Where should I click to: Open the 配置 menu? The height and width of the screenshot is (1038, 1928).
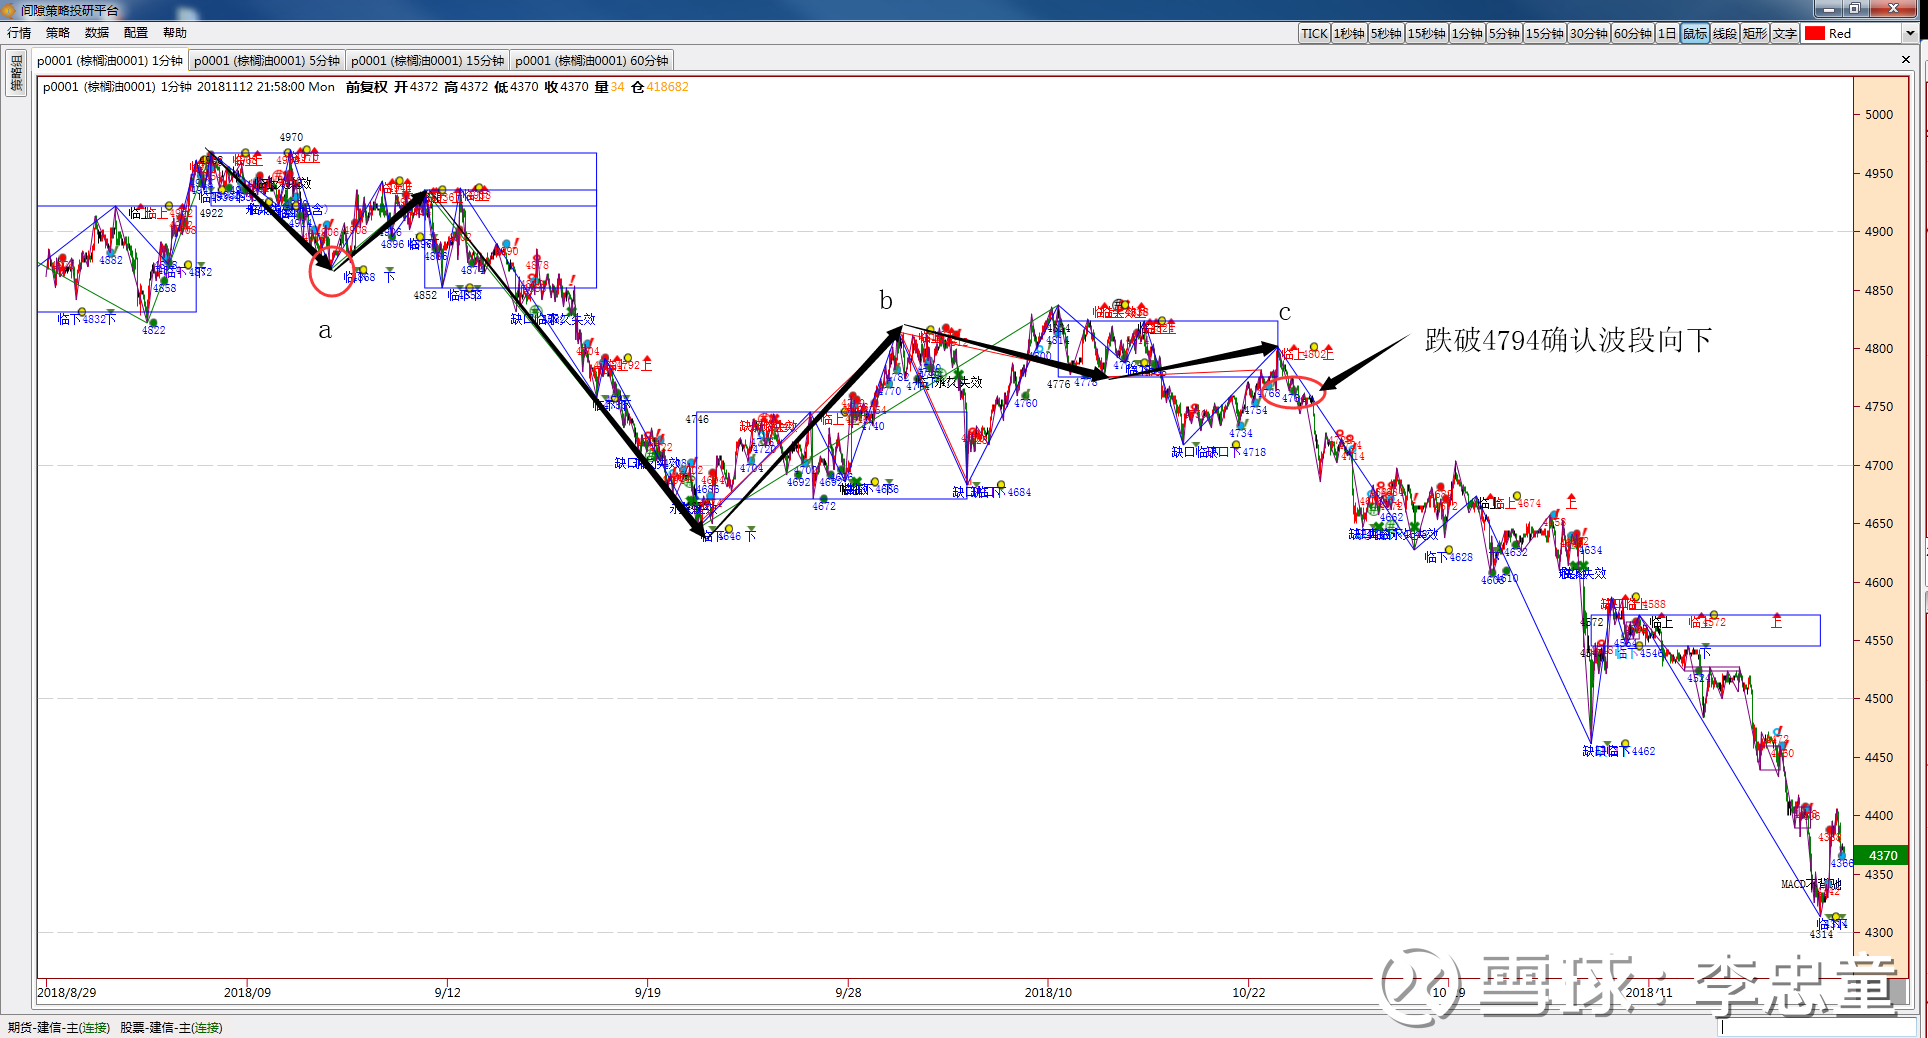[x=136, y=33]
